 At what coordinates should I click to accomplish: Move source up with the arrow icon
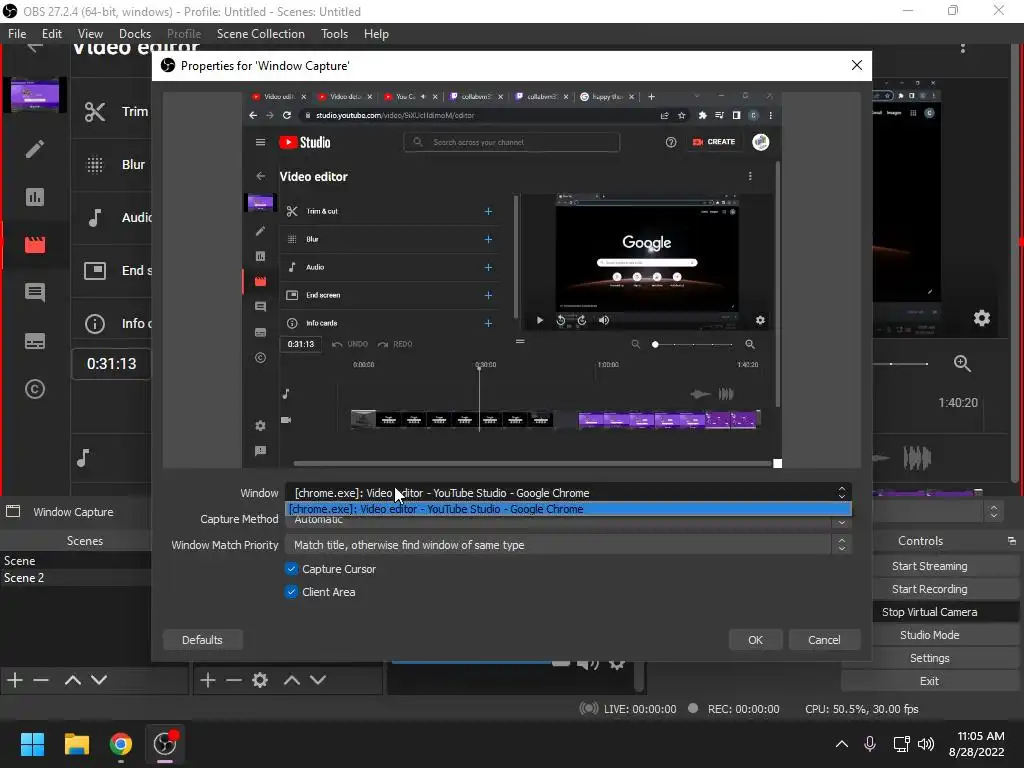pos(291,680)
